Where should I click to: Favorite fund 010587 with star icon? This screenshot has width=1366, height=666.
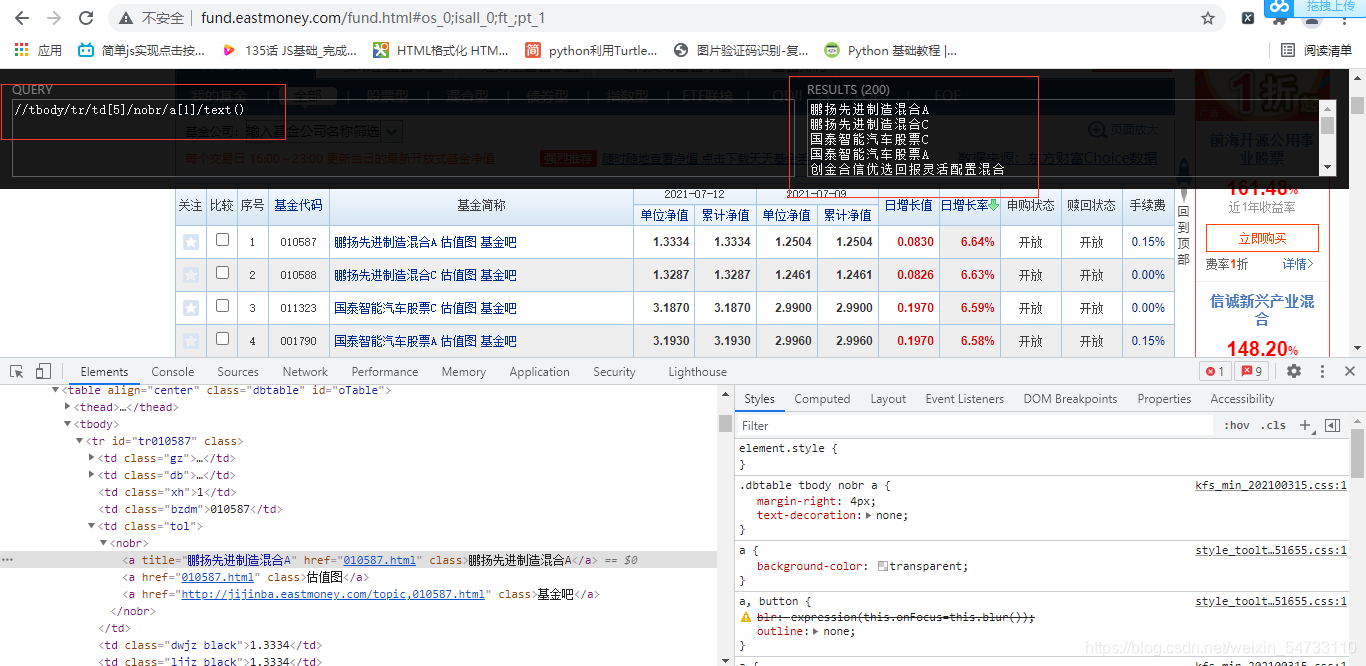pyautogui.click(x=191, y=242)
